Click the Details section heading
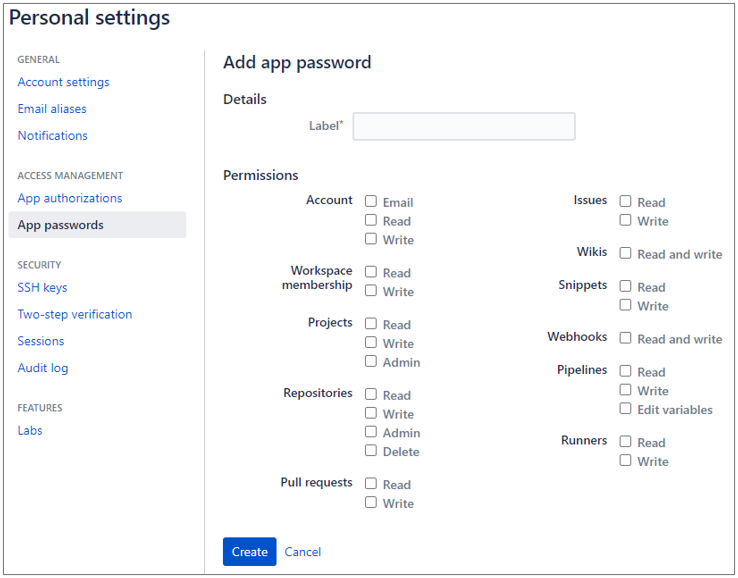The height and width of the screenshot is (578, 738). (x=245, y=99)
